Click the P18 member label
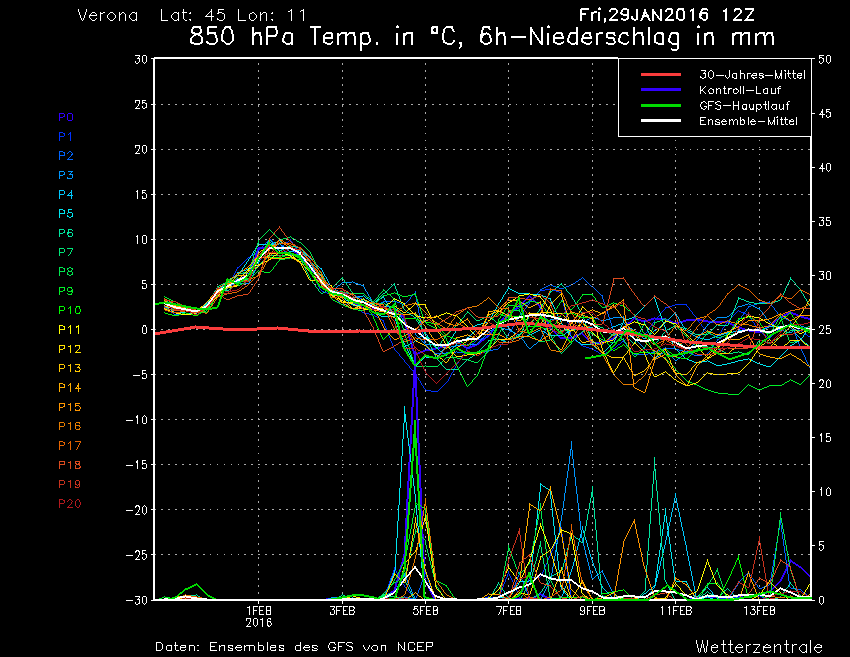This screenshot has width=850, height=657. tap(69, 465)
